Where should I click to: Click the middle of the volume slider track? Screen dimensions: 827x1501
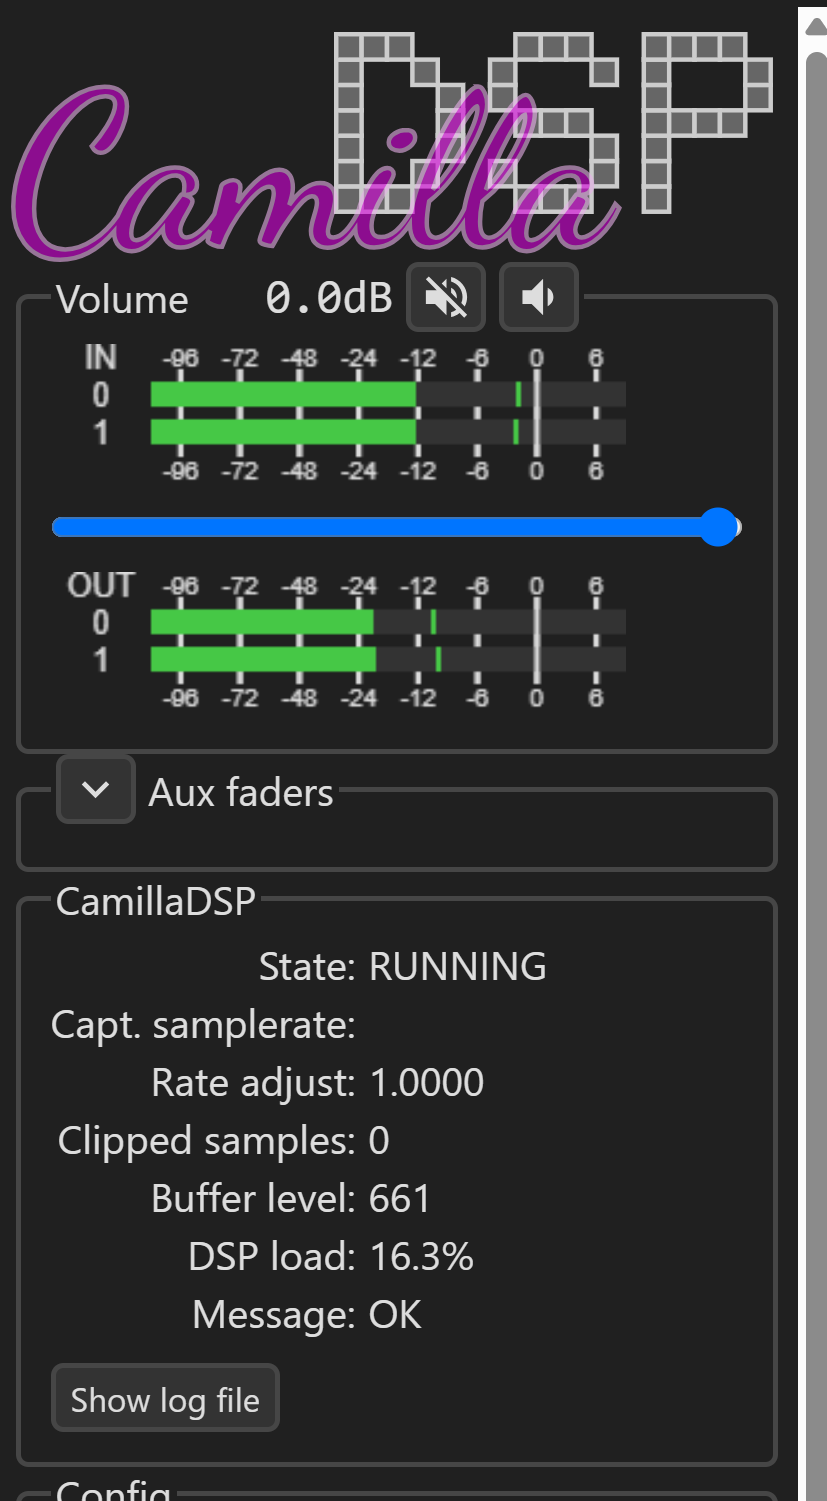396,527
